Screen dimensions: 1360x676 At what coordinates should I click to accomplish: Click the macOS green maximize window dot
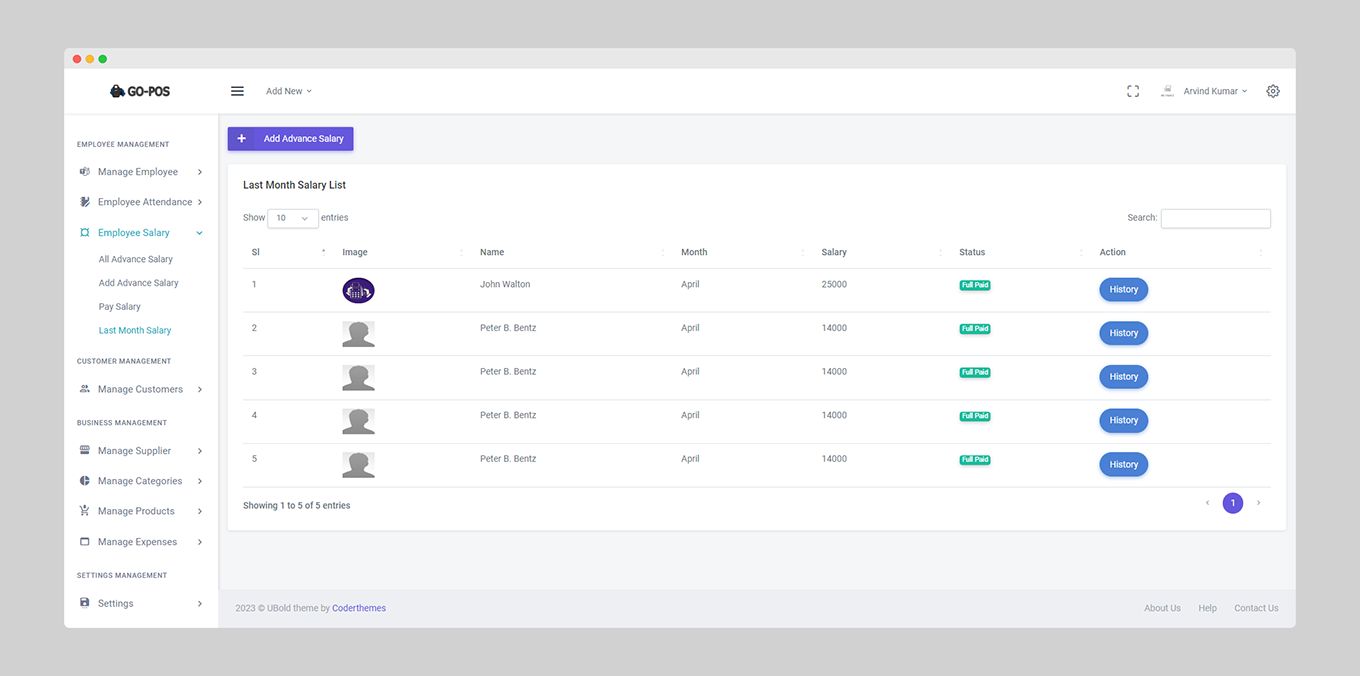tap(103, 59)
